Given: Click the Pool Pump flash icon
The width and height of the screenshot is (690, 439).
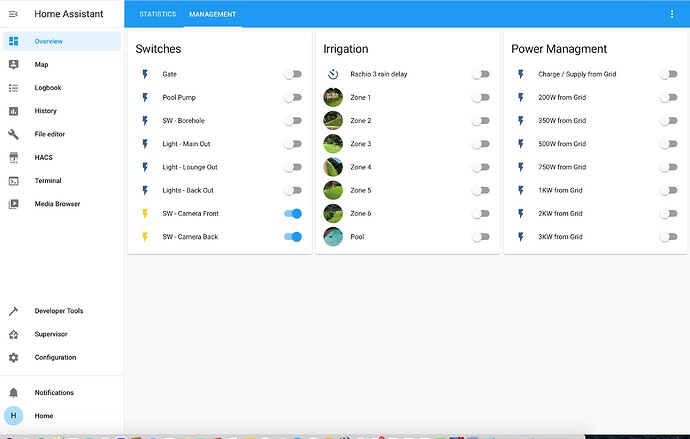Looking at the screenshot, I should pos(145,98).
